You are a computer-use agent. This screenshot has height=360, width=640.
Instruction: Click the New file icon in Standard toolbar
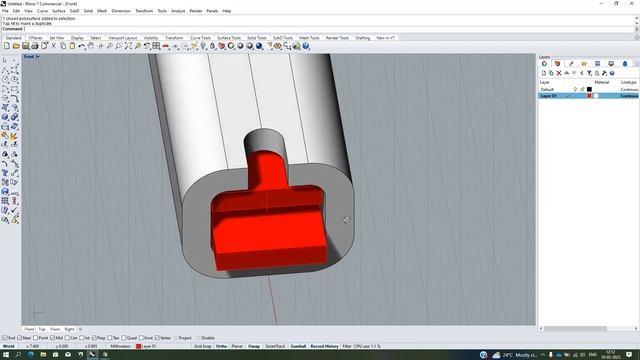click(x=7, y=46)
